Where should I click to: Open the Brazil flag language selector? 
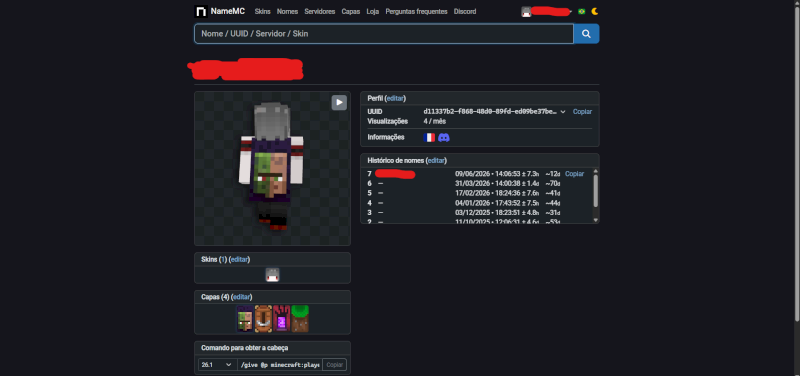click(x=582, y=11)
